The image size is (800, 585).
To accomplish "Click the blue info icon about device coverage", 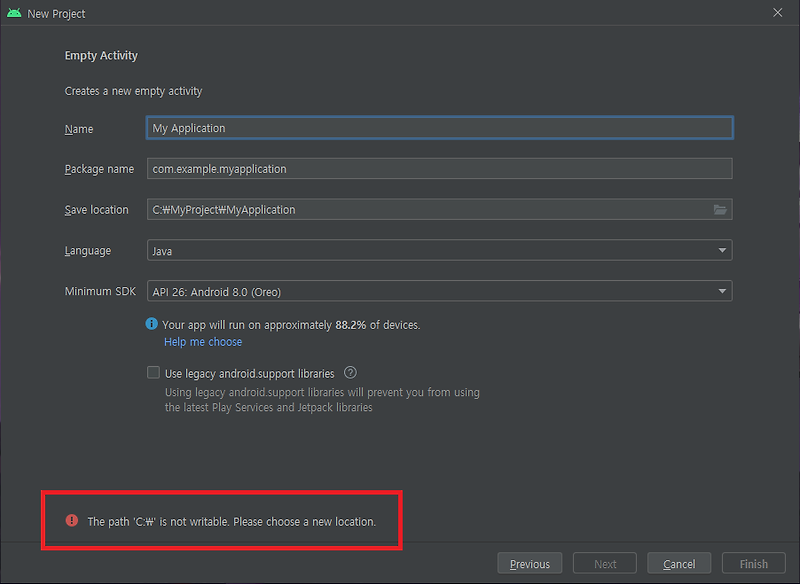I will pos(152,324).
